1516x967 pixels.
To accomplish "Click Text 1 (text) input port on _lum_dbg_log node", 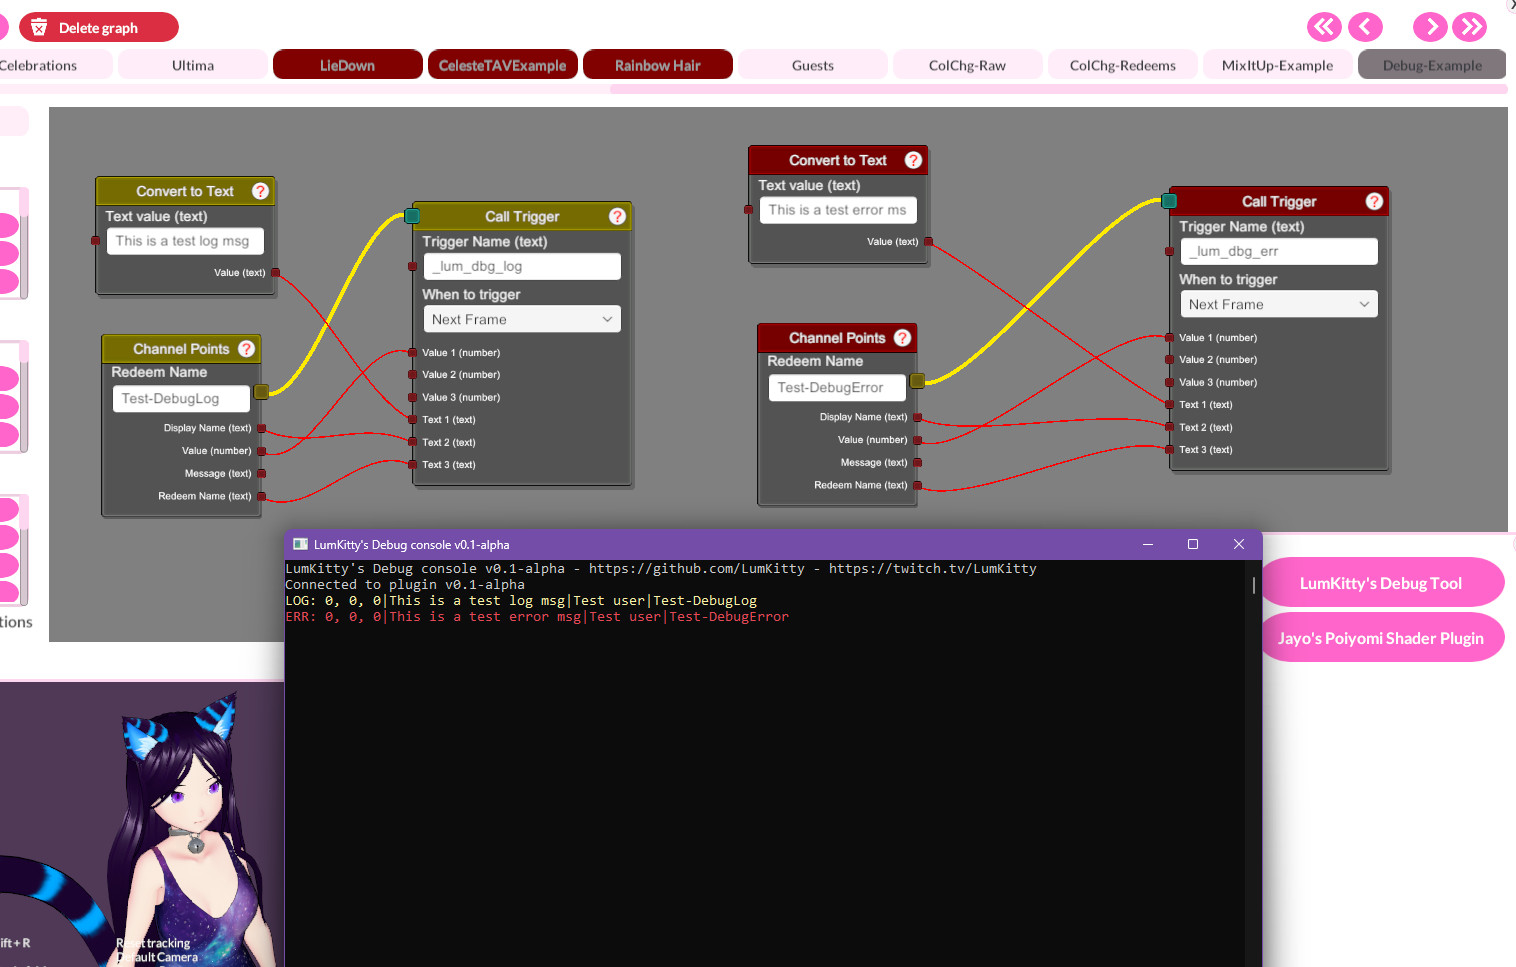I will pos(412,419).
